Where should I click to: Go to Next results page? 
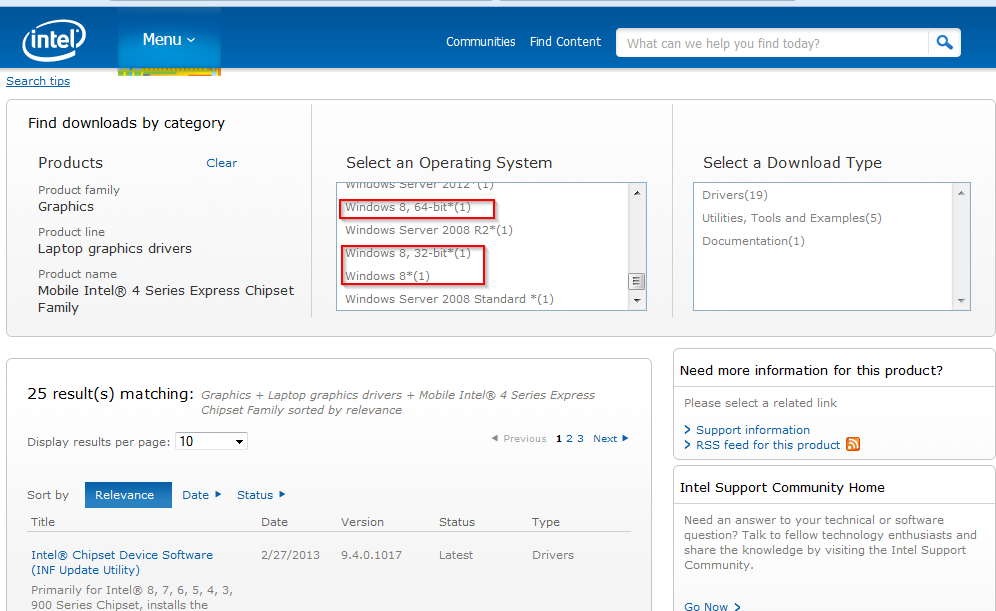[x=610, y=439]
